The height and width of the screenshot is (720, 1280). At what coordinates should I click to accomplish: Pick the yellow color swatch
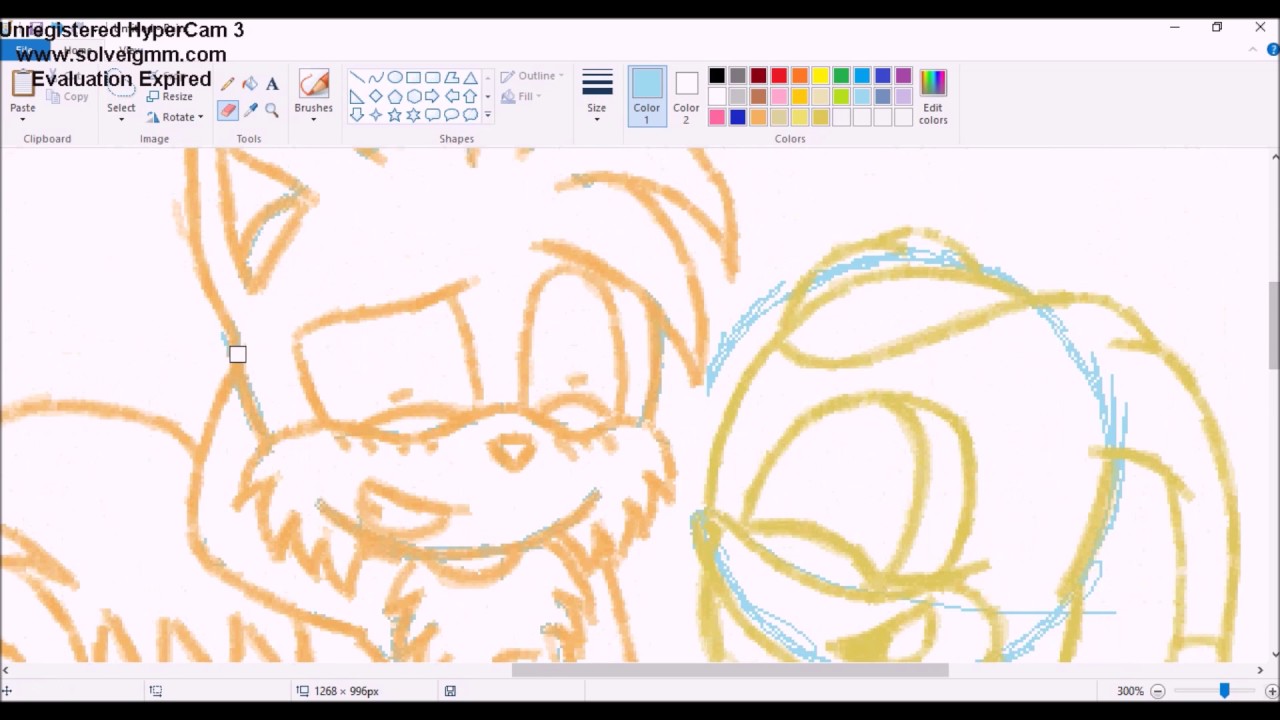[821, 76]
